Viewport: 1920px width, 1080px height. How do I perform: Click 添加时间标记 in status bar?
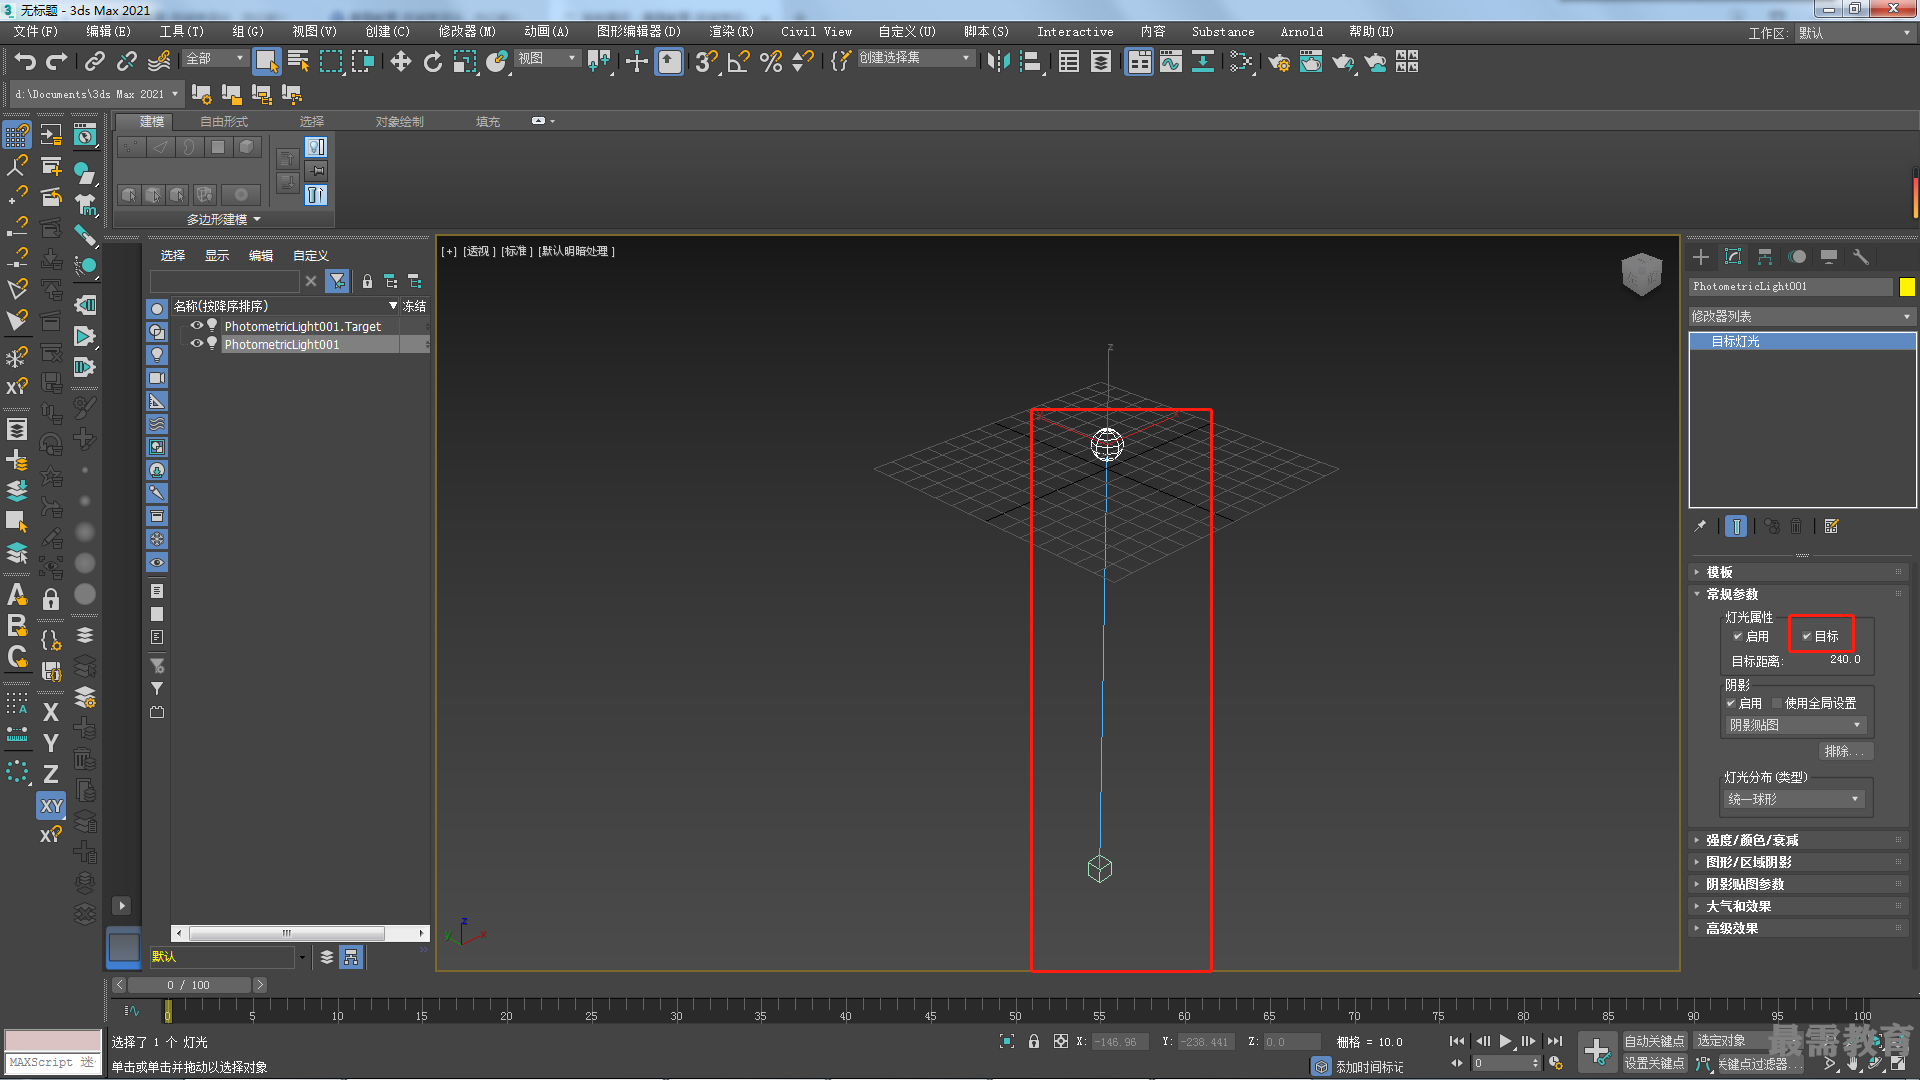tap(1369, 1067)
